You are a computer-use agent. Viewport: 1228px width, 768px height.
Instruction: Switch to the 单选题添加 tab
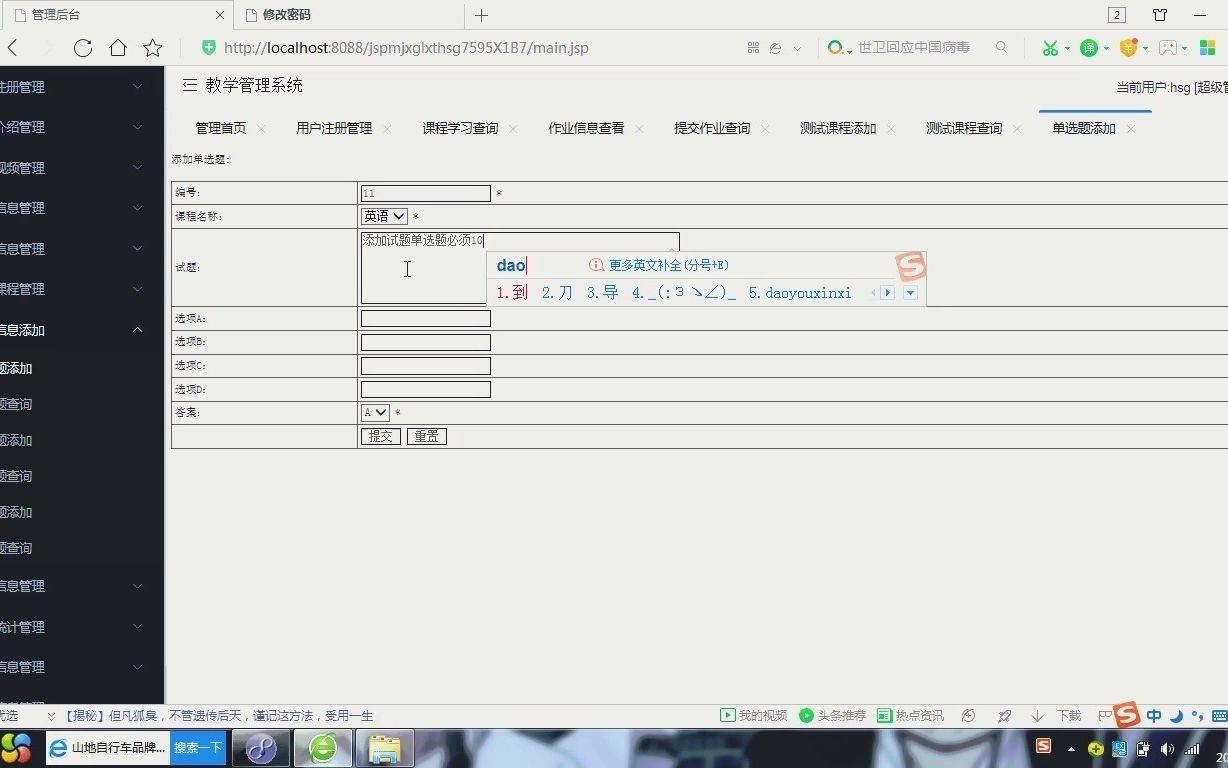1082,128
